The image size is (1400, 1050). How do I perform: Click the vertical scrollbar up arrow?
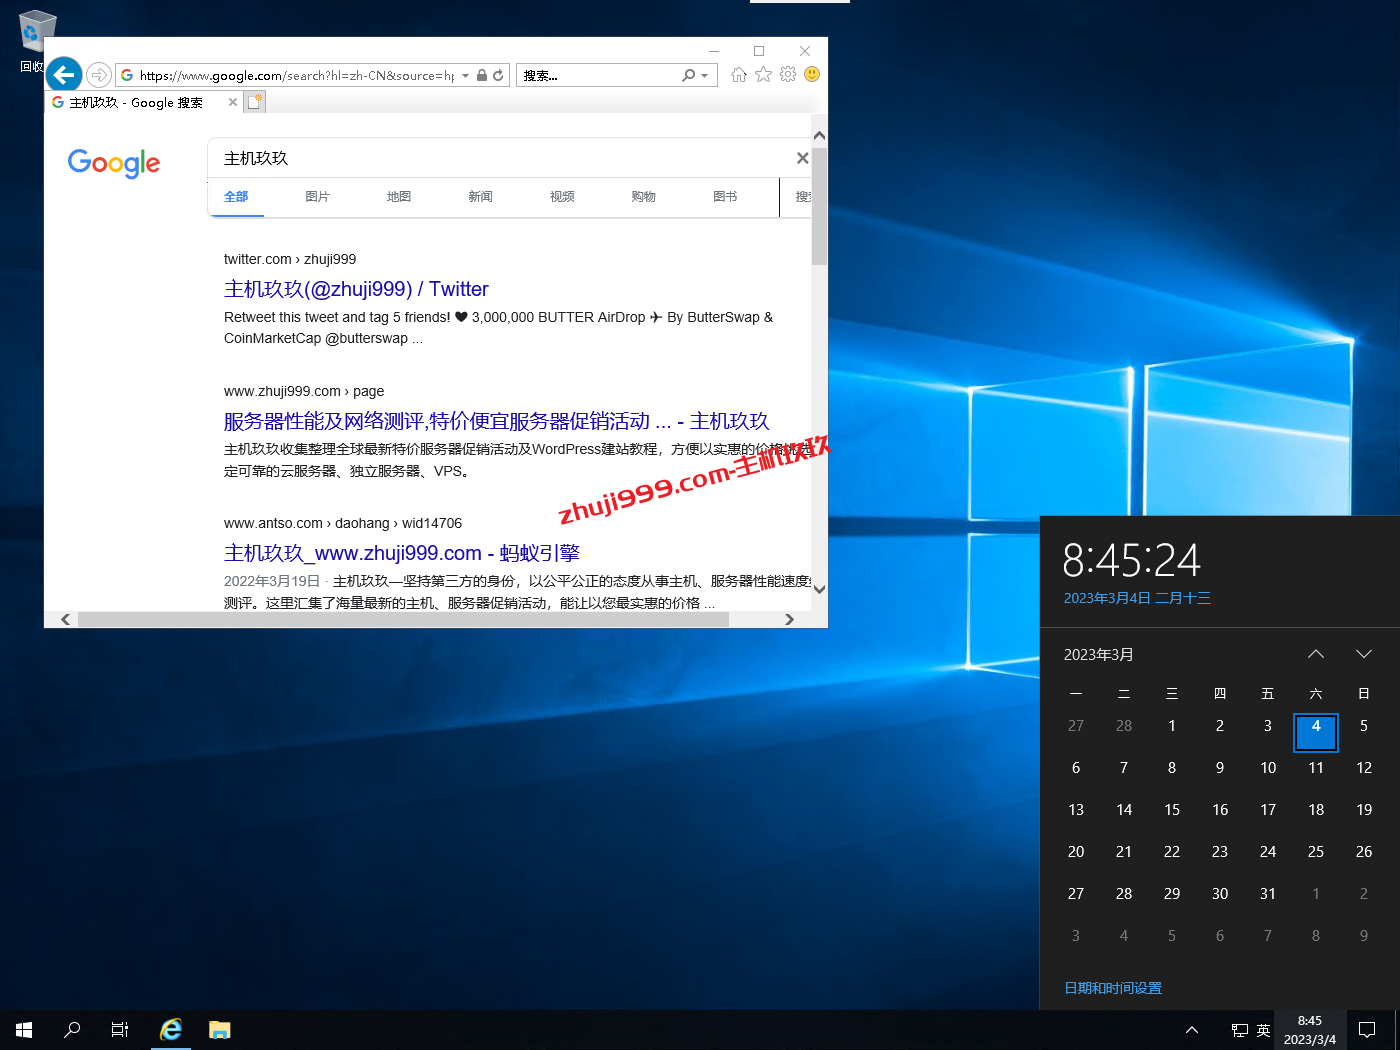[x=820, y=136]
